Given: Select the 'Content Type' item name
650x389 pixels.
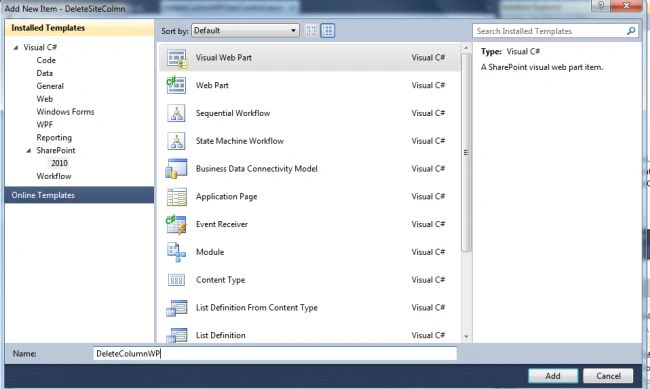Looking at the screenshot, I should click(x=221, y=280).
